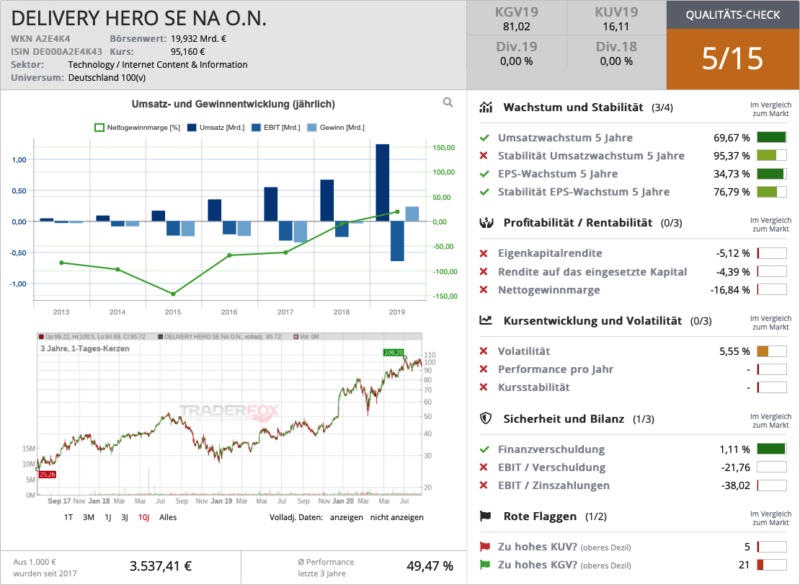Open the QUALITÄTS-CHECK header

733,15
